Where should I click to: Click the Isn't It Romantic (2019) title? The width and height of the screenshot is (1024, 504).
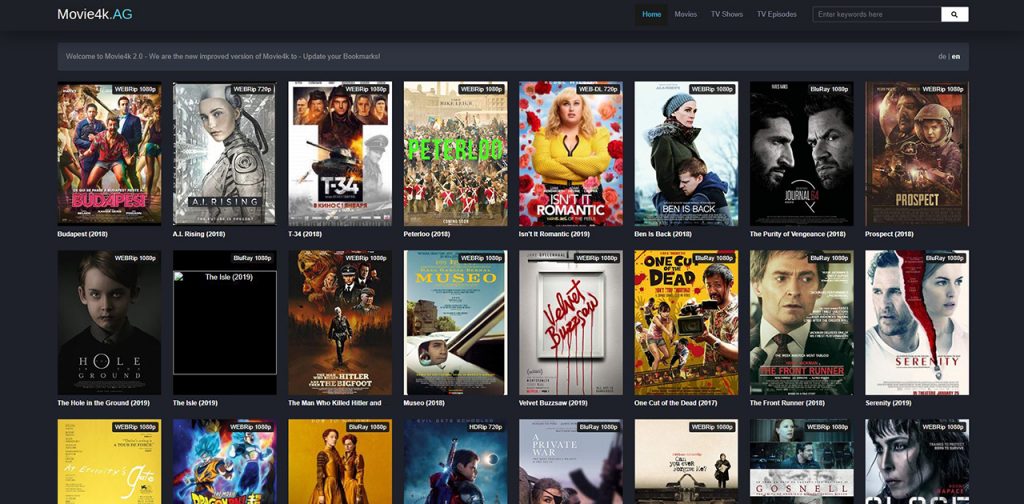pos(554,234)
